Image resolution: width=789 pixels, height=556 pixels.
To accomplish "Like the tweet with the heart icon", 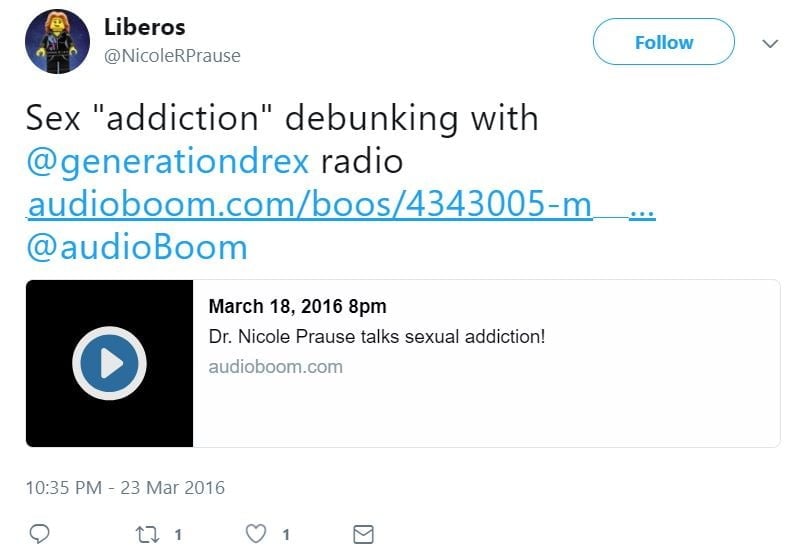I will [x=256, y=534].
